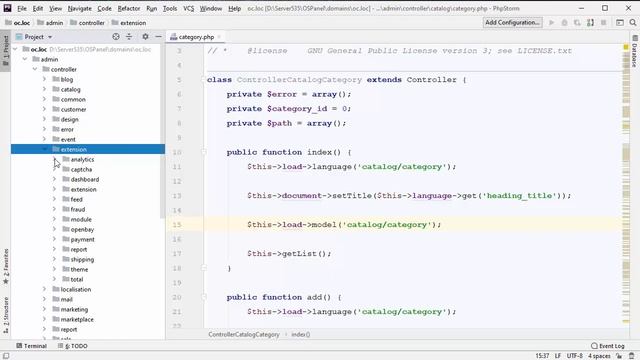Click the controller breadcrumb in navigation bar
The image size is (640, 360).
click(87, 23)
